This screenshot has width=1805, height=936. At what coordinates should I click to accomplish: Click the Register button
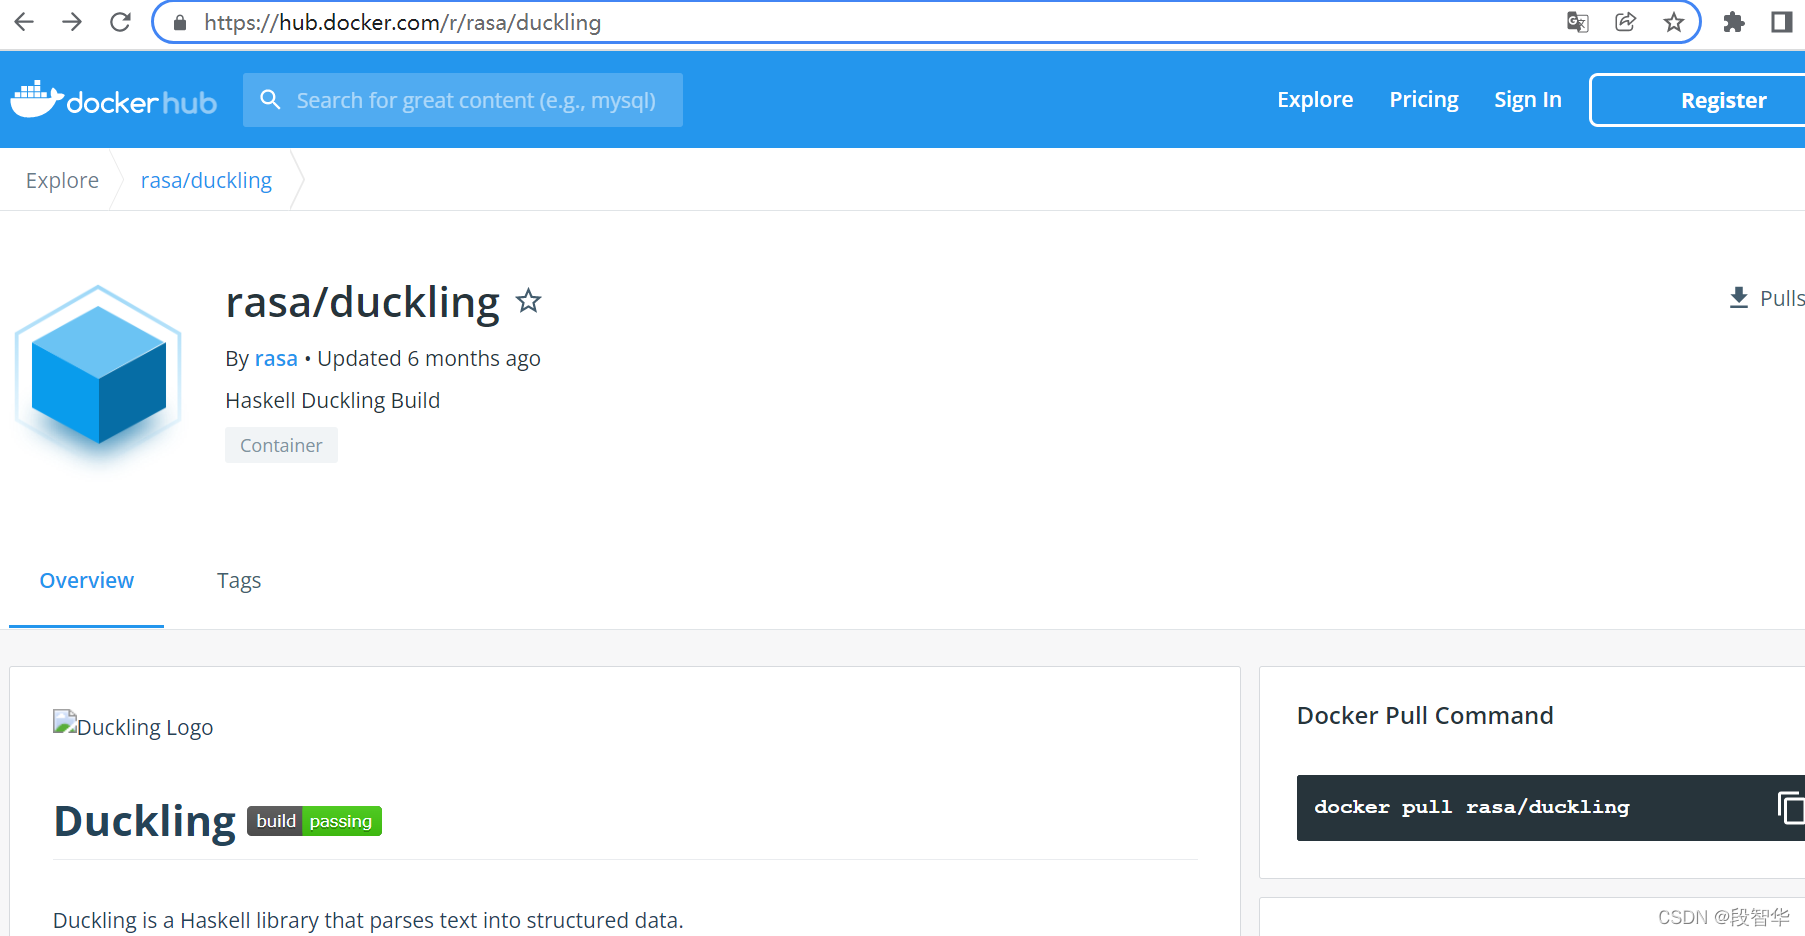coord(1697,100)
